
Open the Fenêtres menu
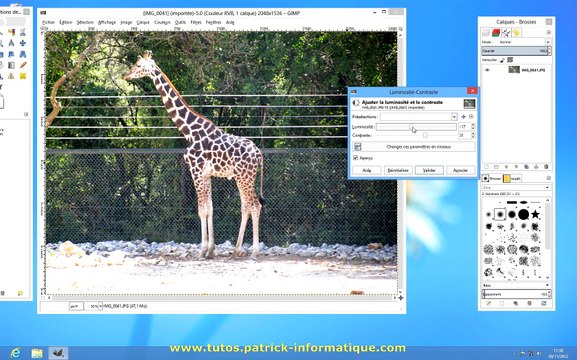pos(213,22)
